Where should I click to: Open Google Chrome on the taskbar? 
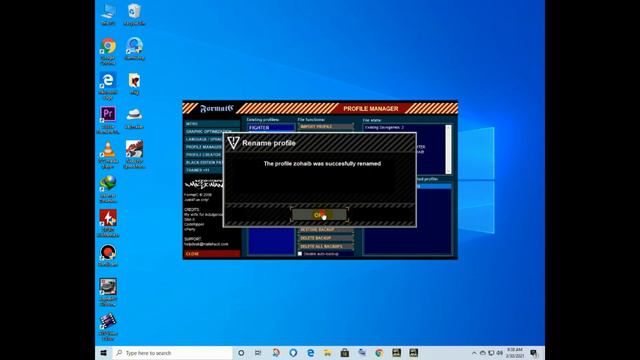[x=379, y=353]
